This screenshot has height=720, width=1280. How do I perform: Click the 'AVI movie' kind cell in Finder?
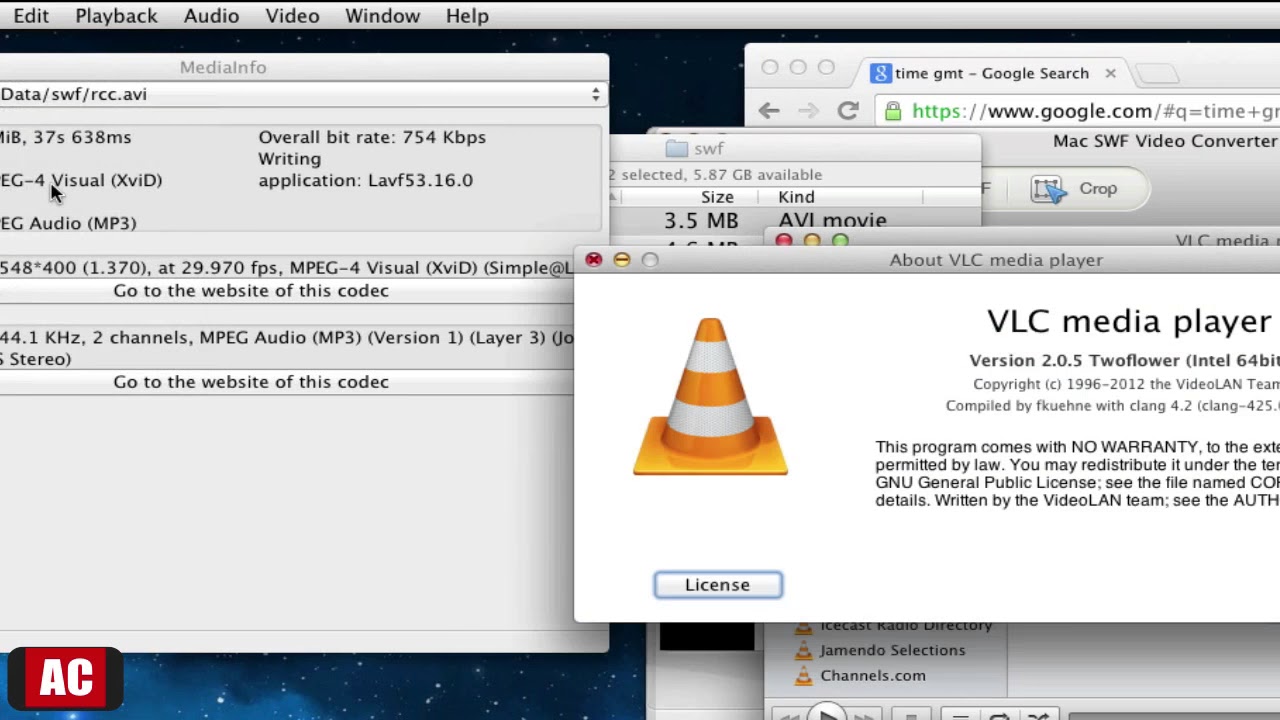pos(832,221)
